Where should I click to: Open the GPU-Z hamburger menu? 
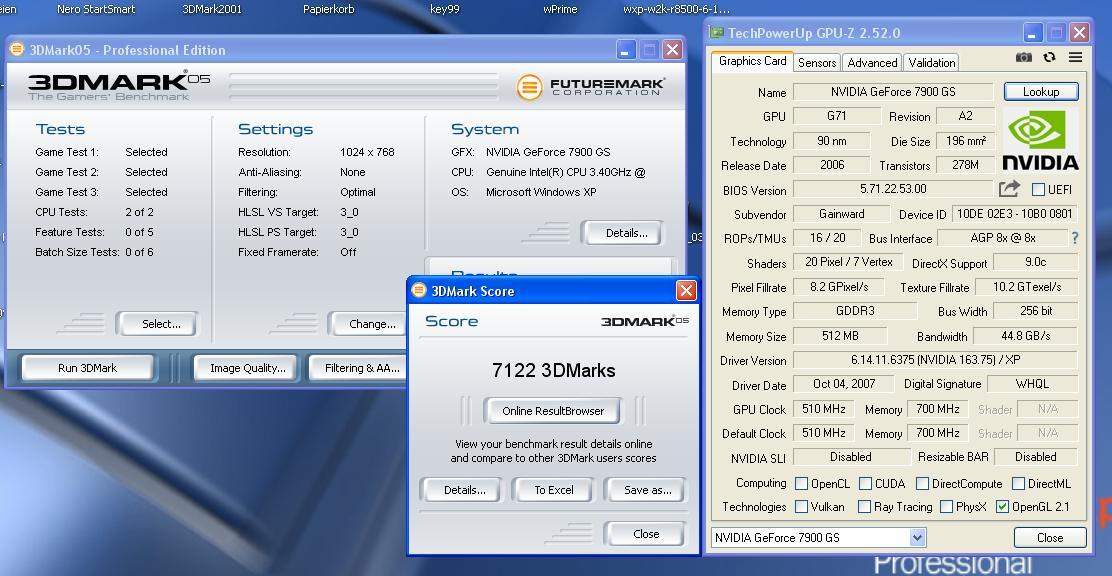click(x=1075, y=58)
